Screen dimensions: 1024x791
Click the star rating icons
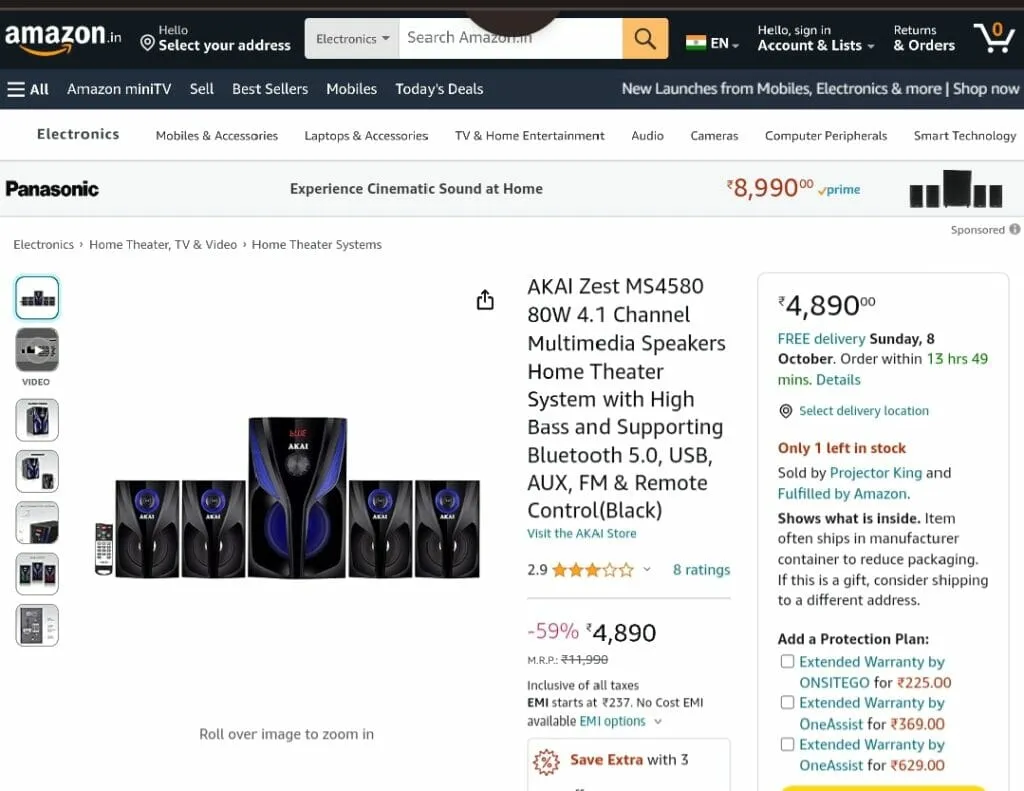point(593,570)
